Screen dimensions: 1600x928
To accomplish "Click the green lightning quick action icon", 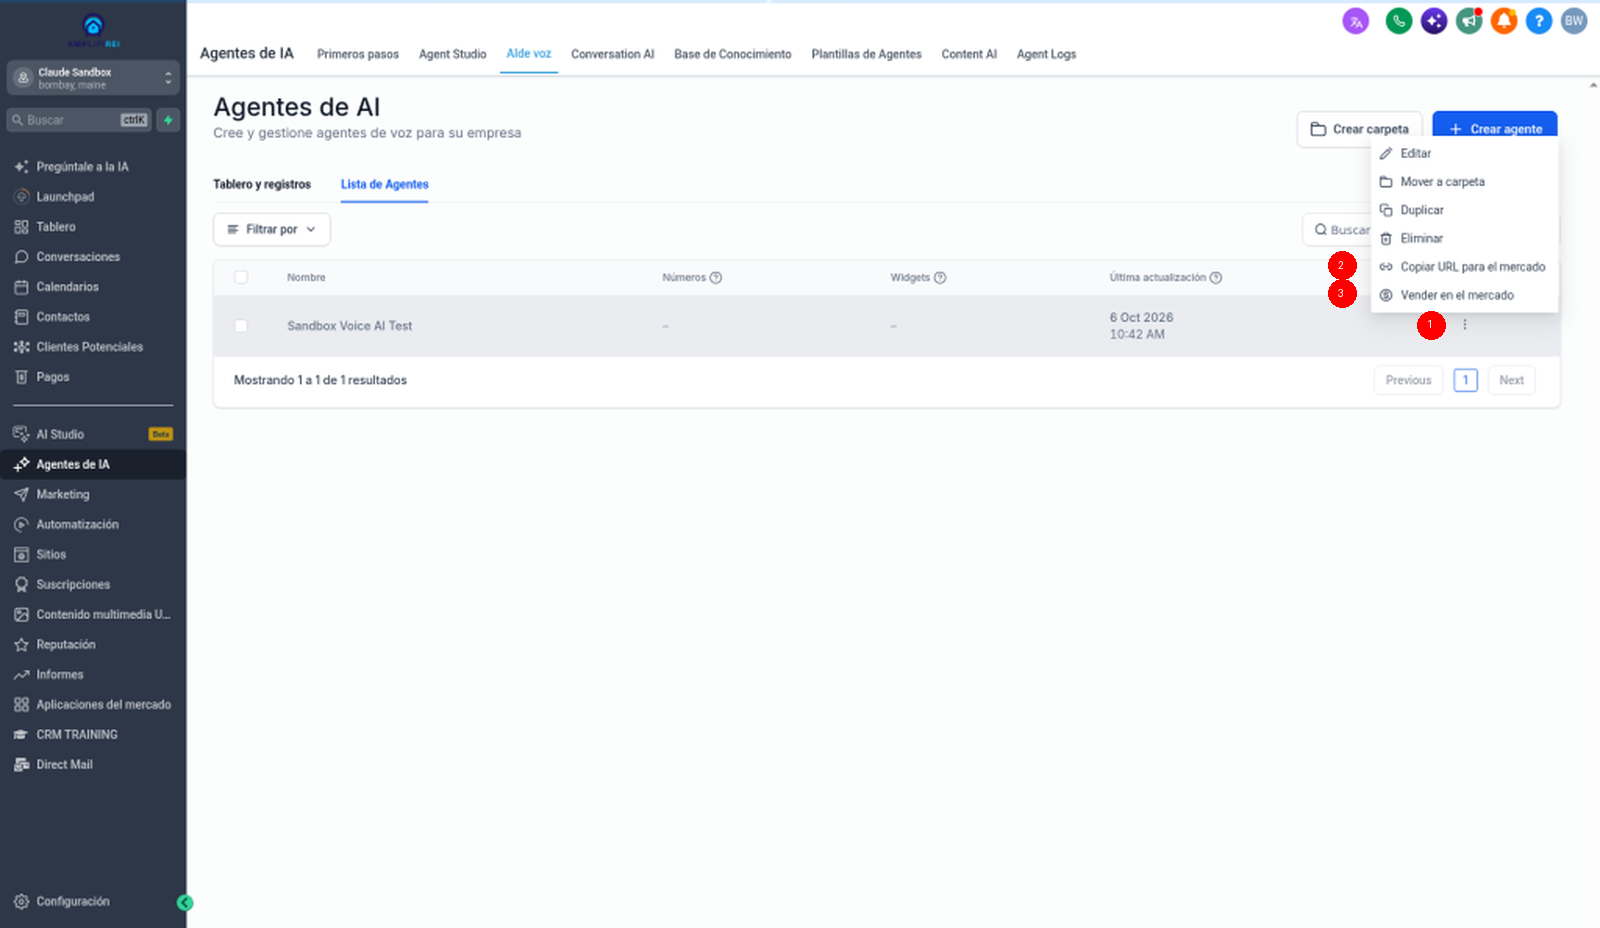I will 168,120.
